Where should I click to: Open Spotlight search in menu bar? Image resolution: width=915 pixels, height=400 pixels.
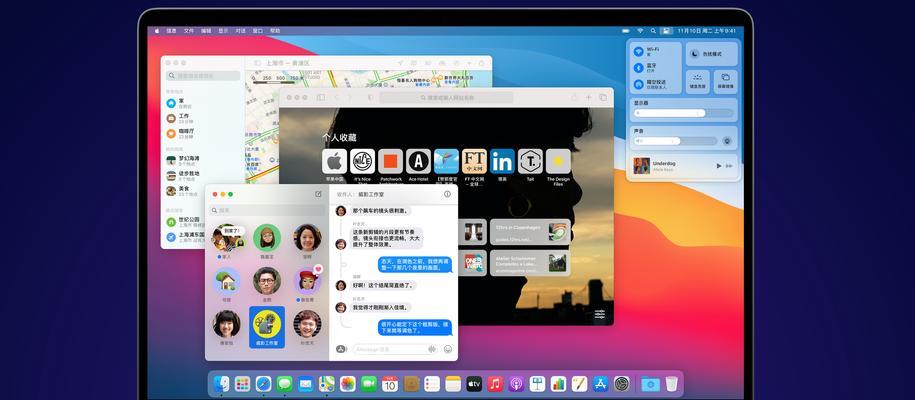tap(654, 30)
